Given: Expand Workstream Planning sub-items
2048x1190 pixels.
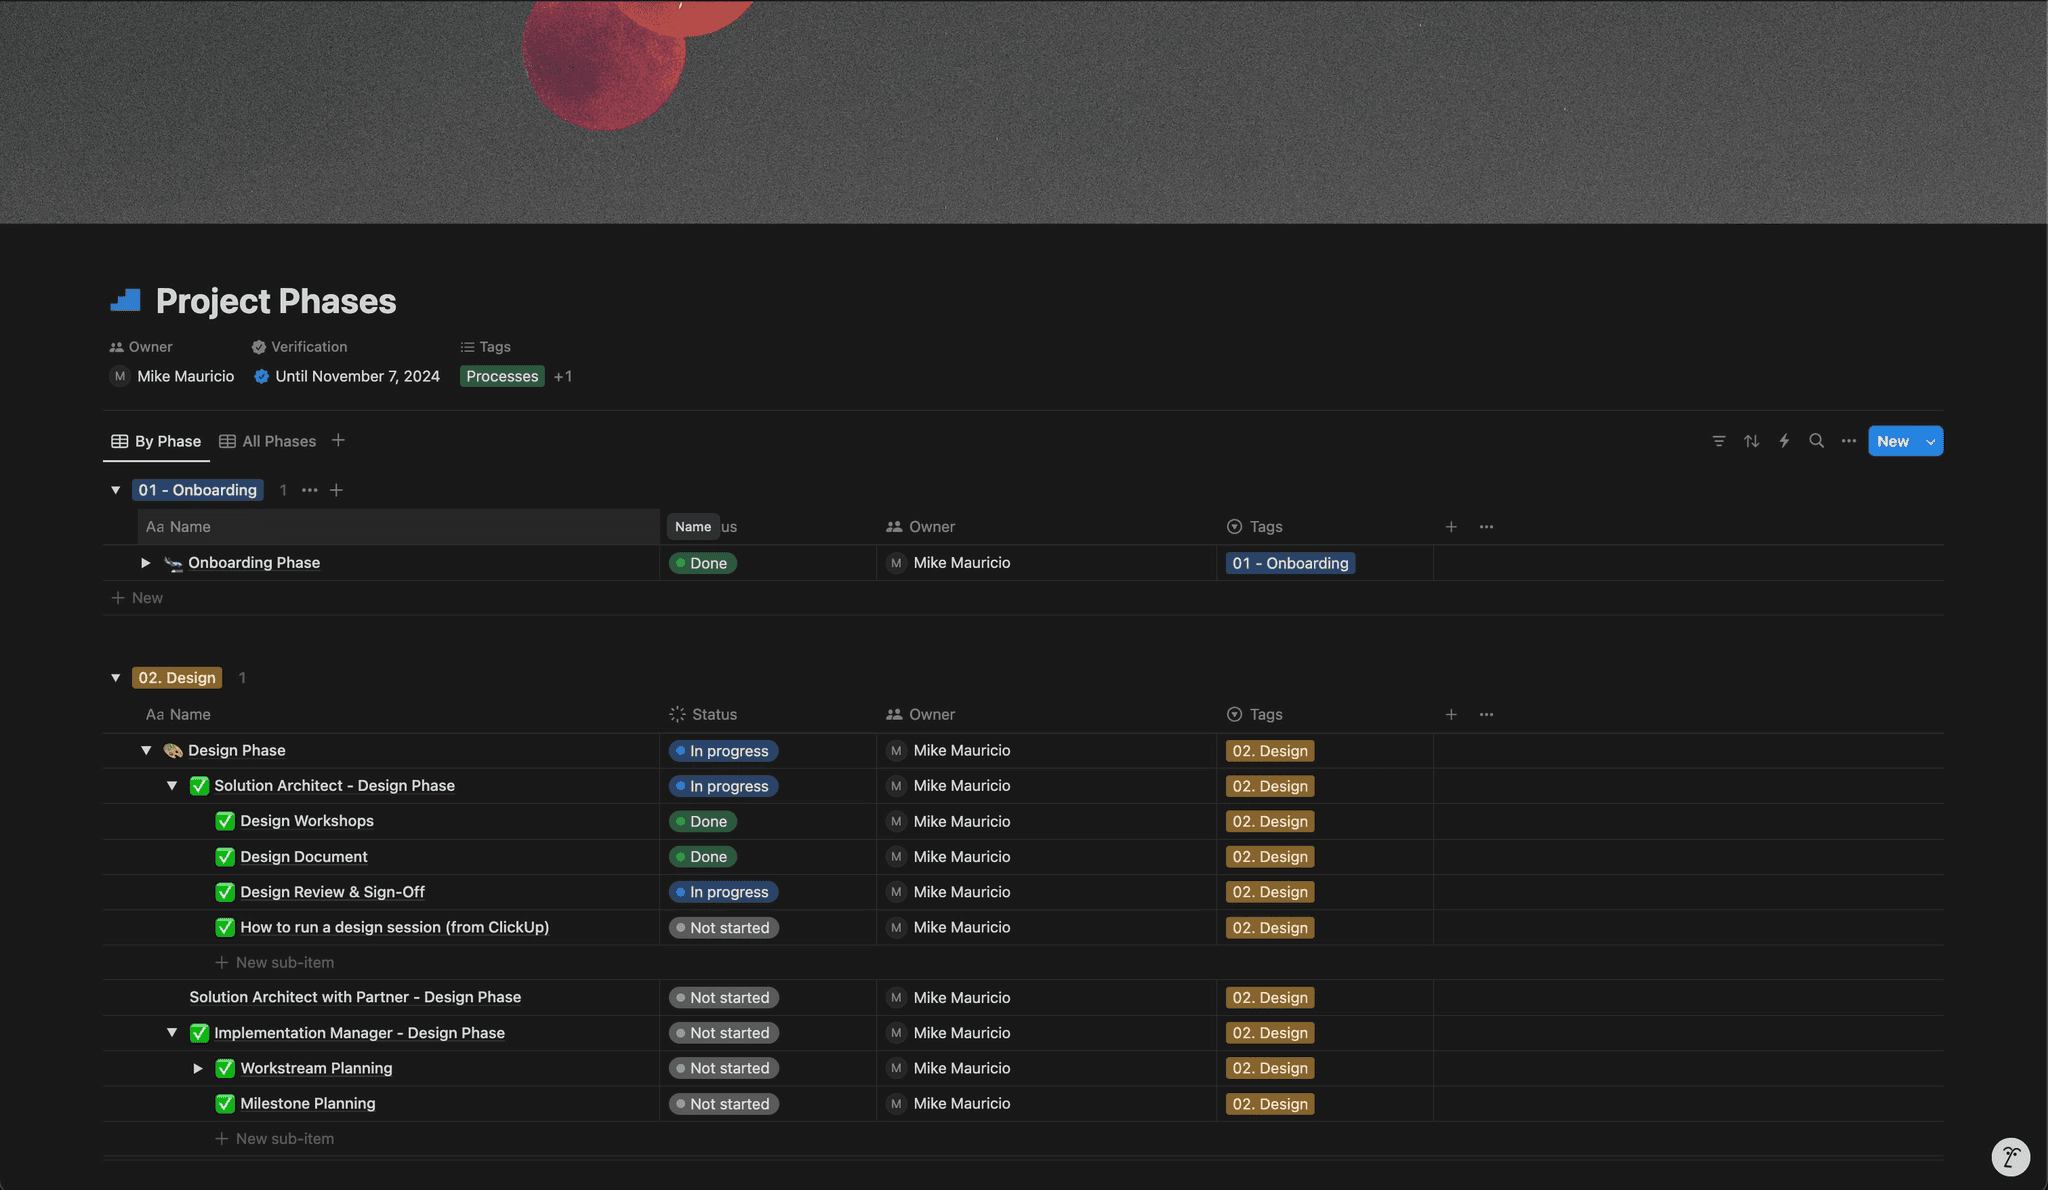Looking at the screenshot, I should 198,1068.
